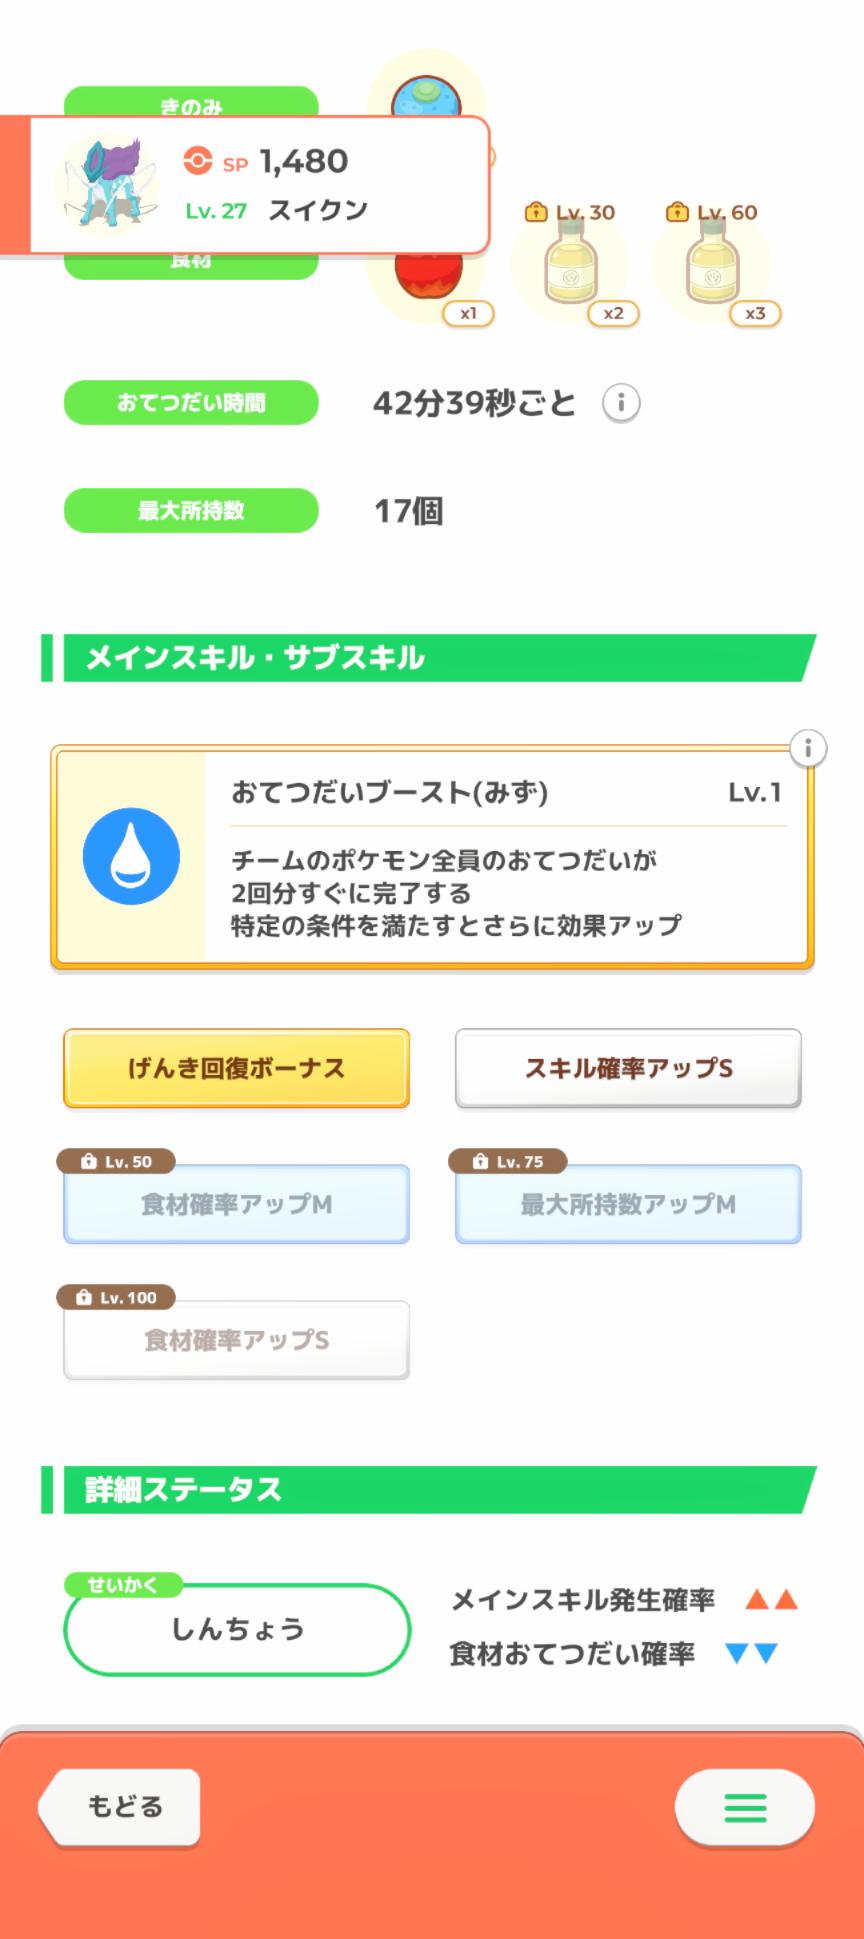The width and height of the screenshot is (864, 1939).
Task: Tap the info icon beside おてつだい時間 value
Action: [x=621, y=403]
